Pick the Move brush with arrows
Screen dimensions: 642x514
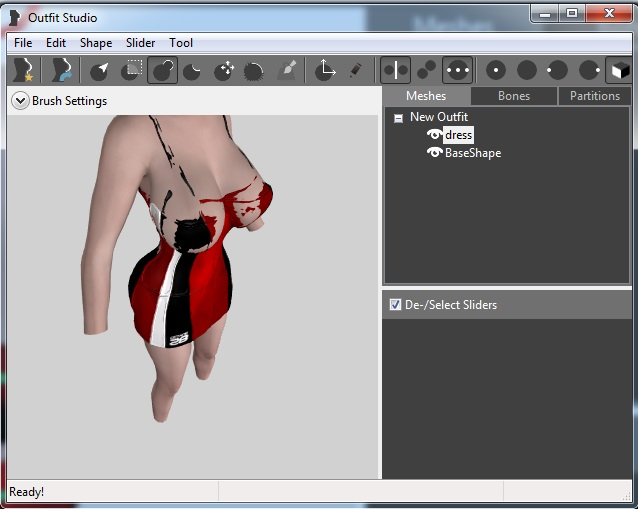click(224, 70)
